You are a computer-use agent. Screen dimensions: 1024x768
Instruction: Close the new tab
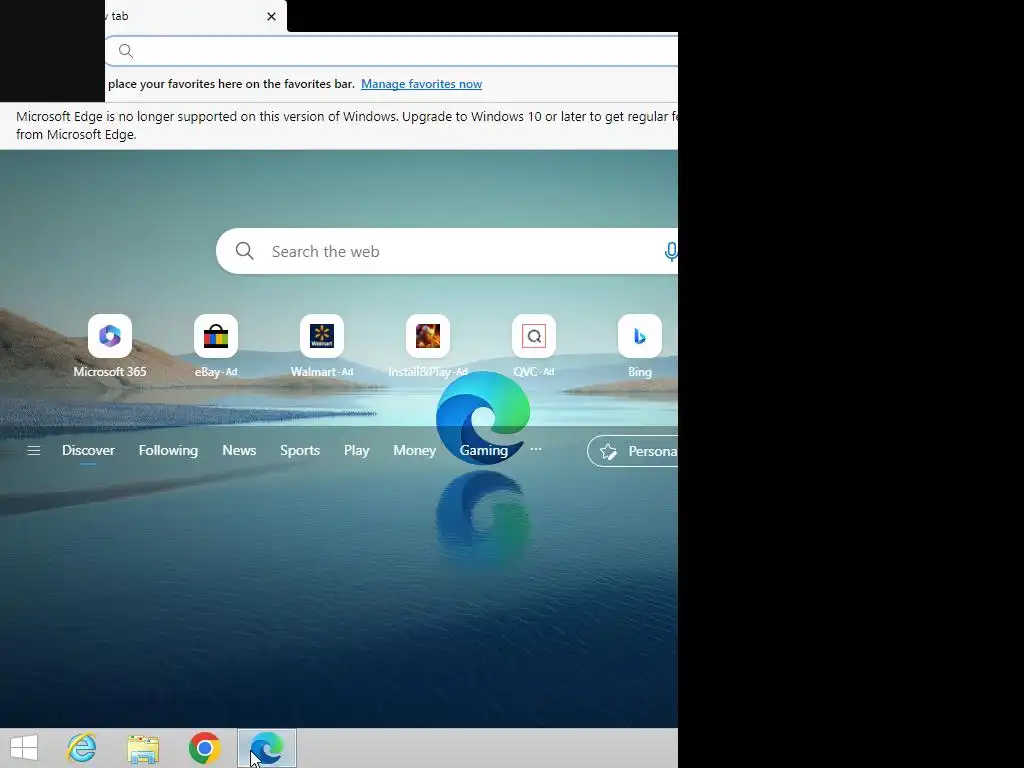coord(272,16)
